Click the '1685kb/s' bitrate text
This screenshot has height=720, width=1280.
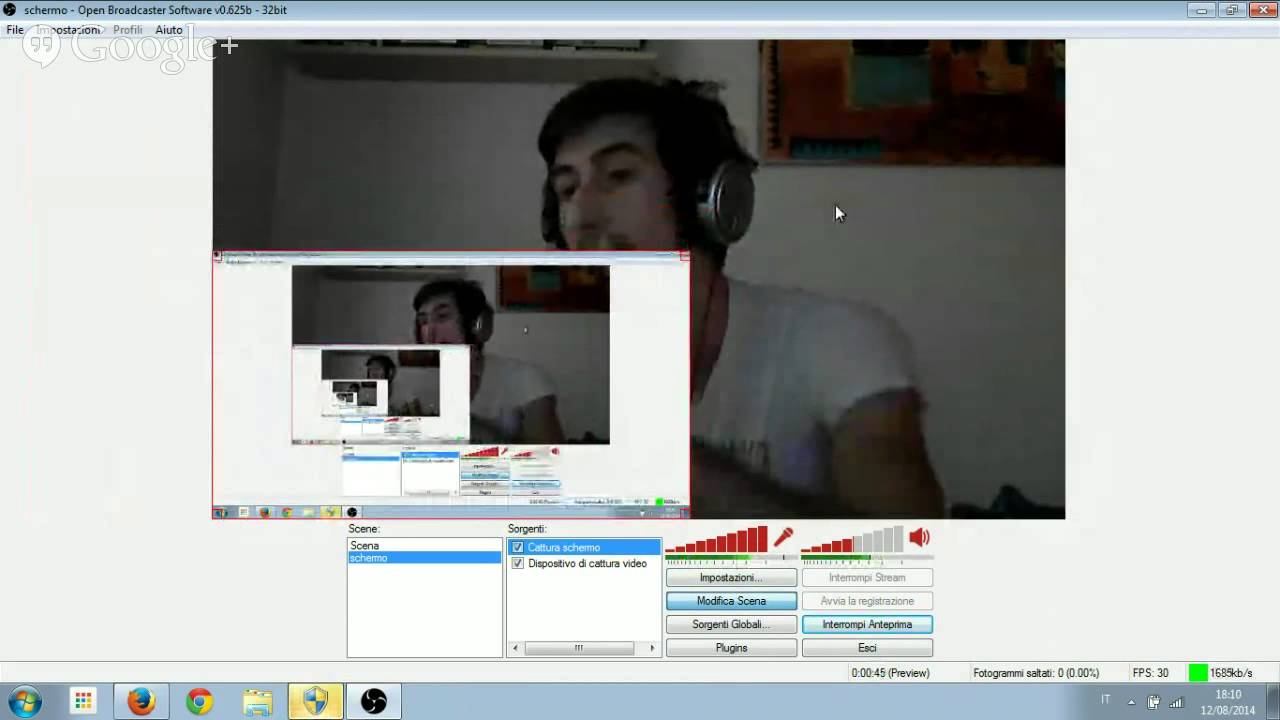coord(1231,673)
